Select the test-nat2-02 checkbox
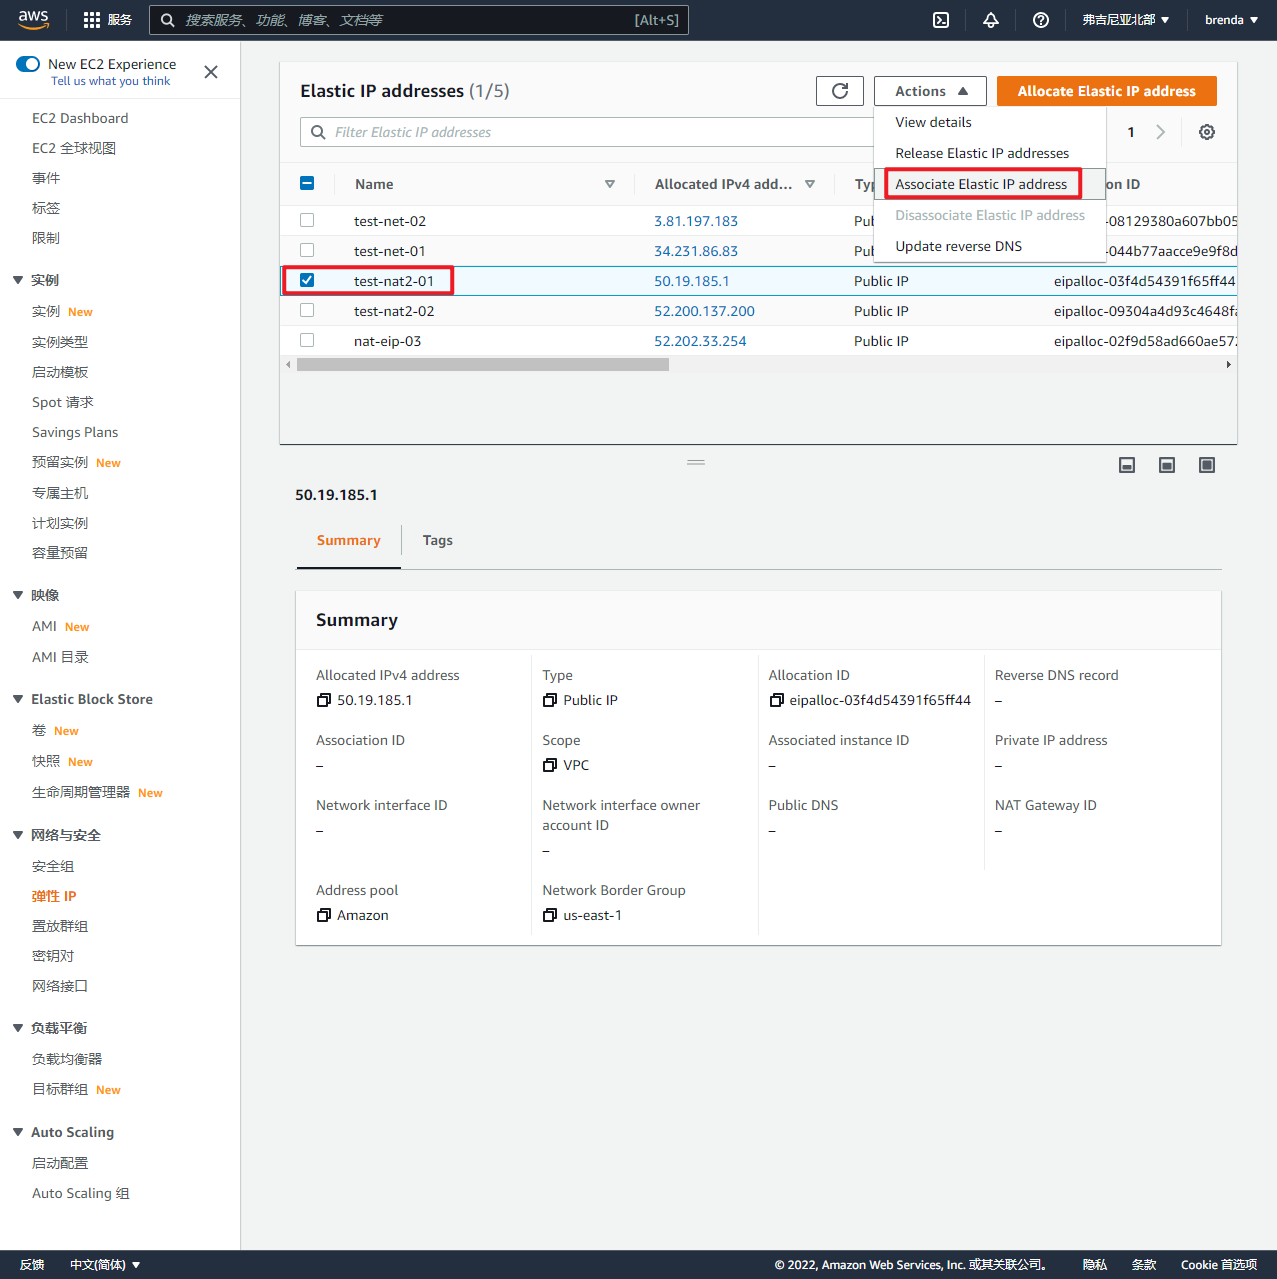The image size is (1277, 1279). tap(307, 310)
